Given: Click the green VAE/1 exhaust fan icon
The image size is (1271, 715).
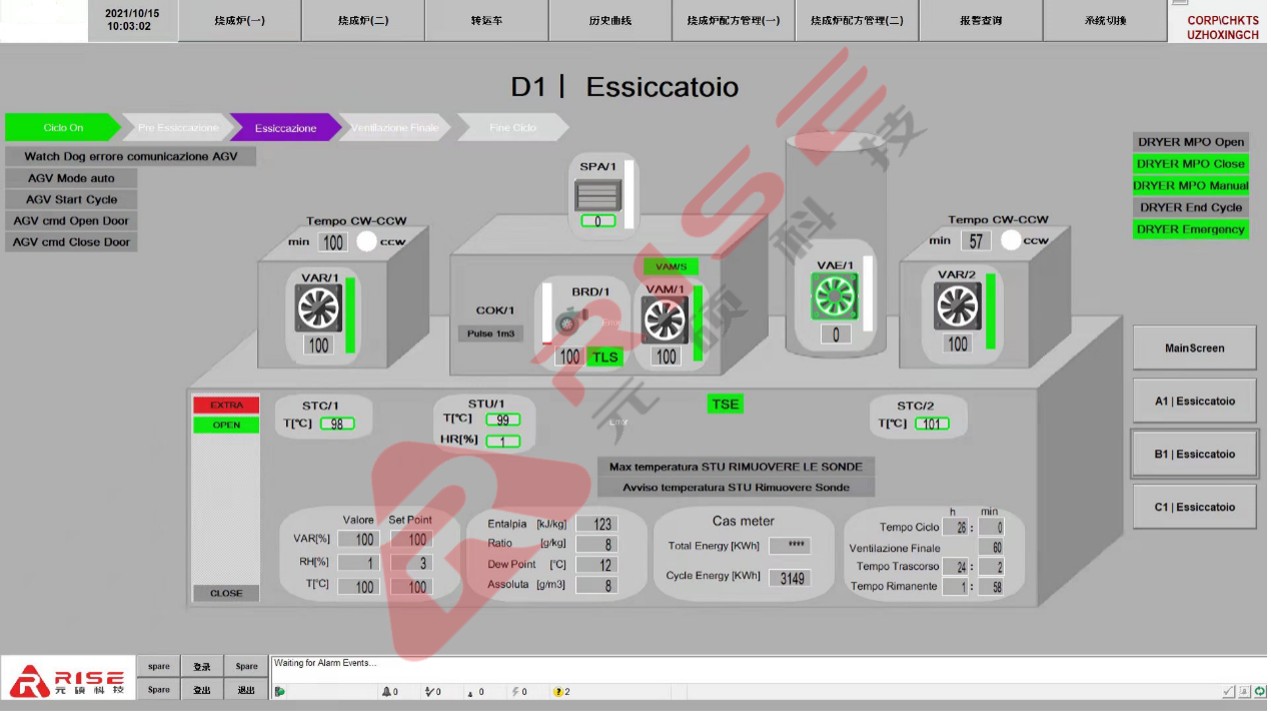Looking at the screenshot, I should (x=835, y=298).
